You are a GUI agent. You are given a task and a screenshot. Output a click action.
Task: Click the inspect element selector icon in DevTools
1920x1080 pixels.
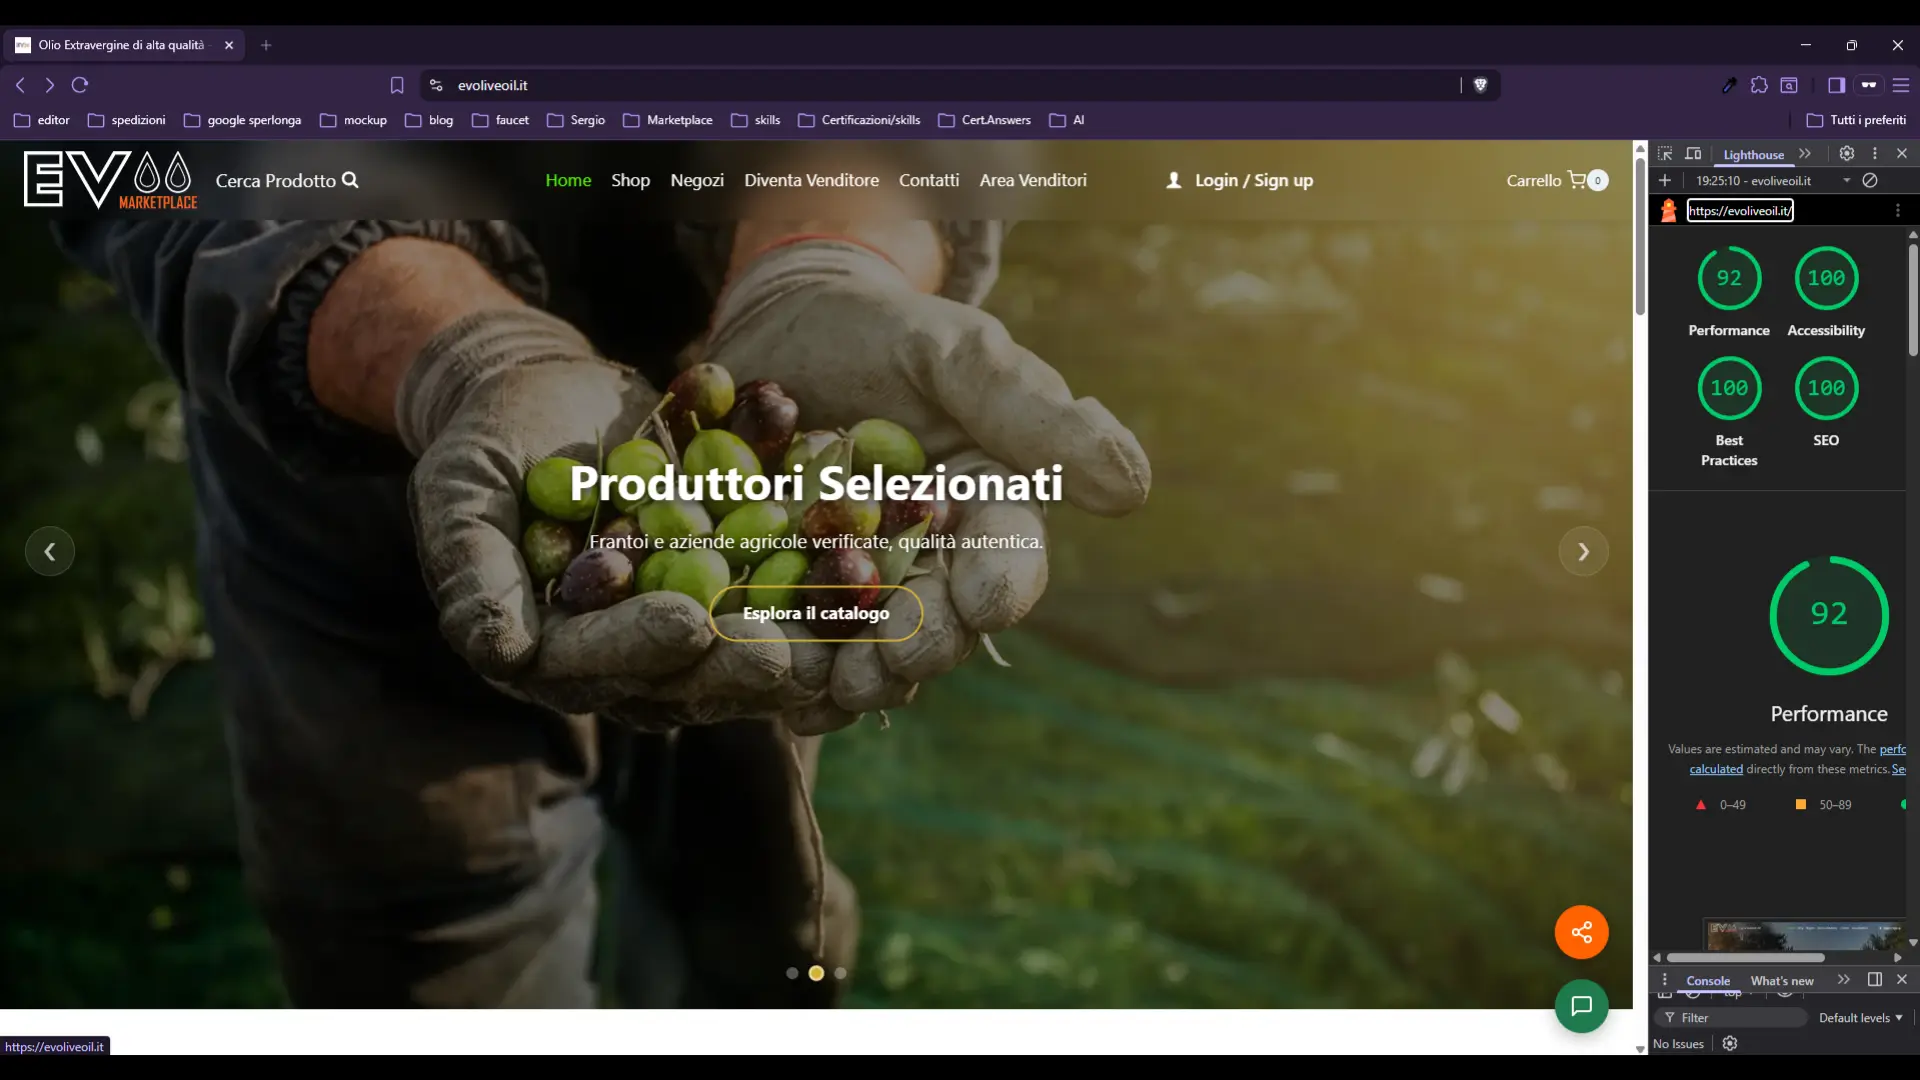[x=1665, y=154]
